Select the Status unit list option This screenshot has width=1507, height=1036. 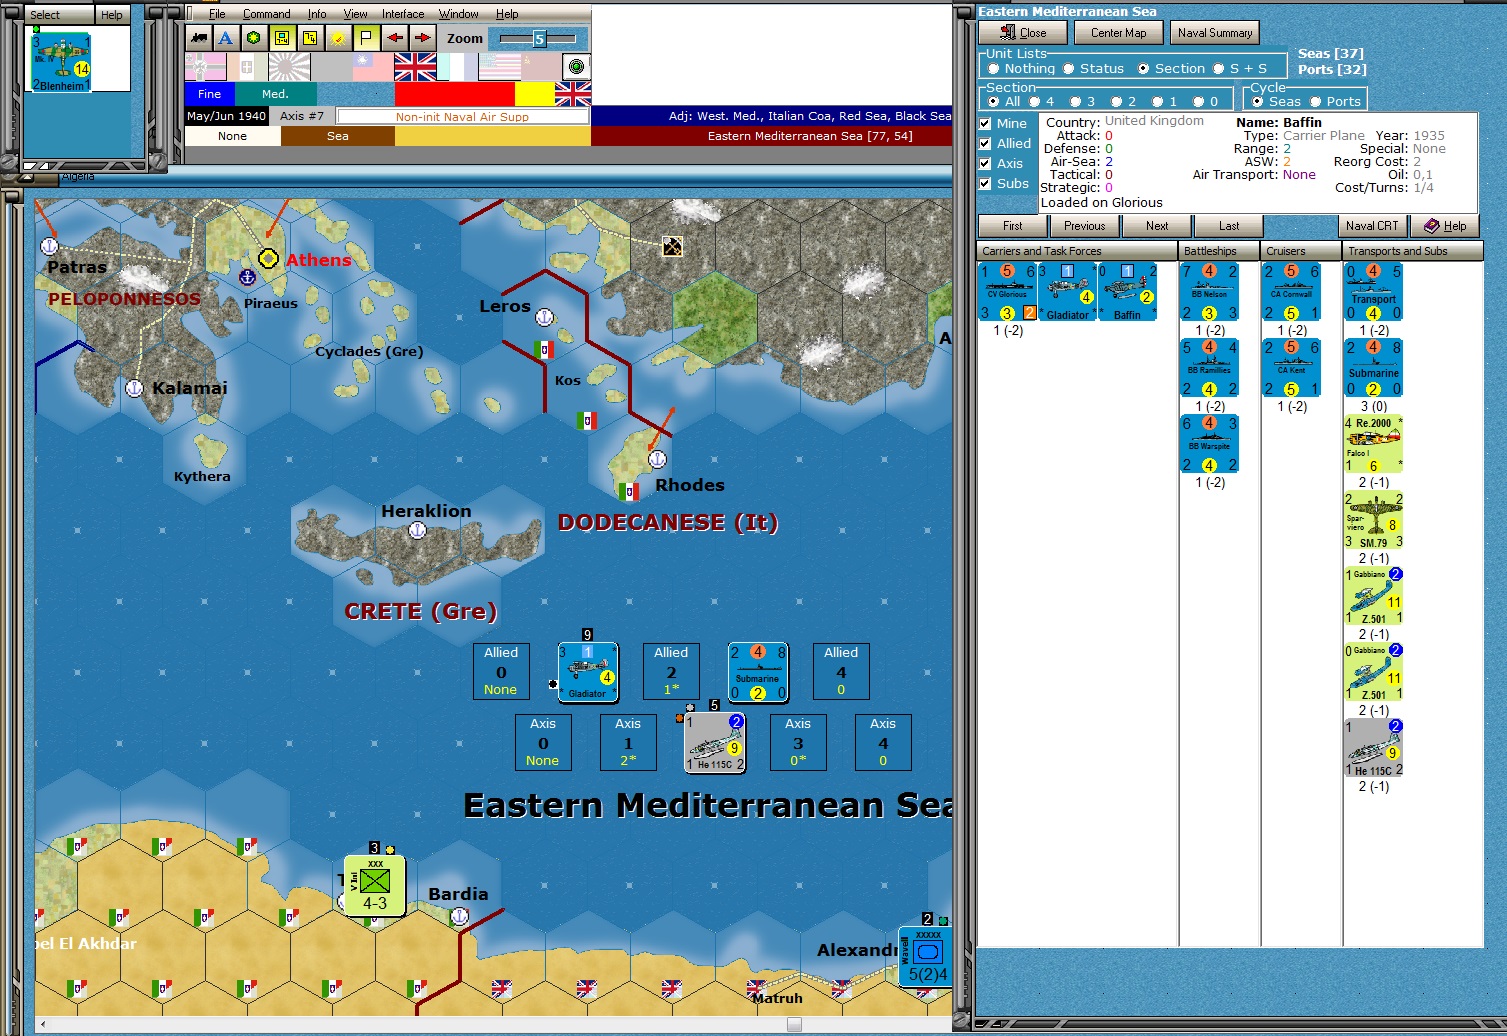point(1093,69)
